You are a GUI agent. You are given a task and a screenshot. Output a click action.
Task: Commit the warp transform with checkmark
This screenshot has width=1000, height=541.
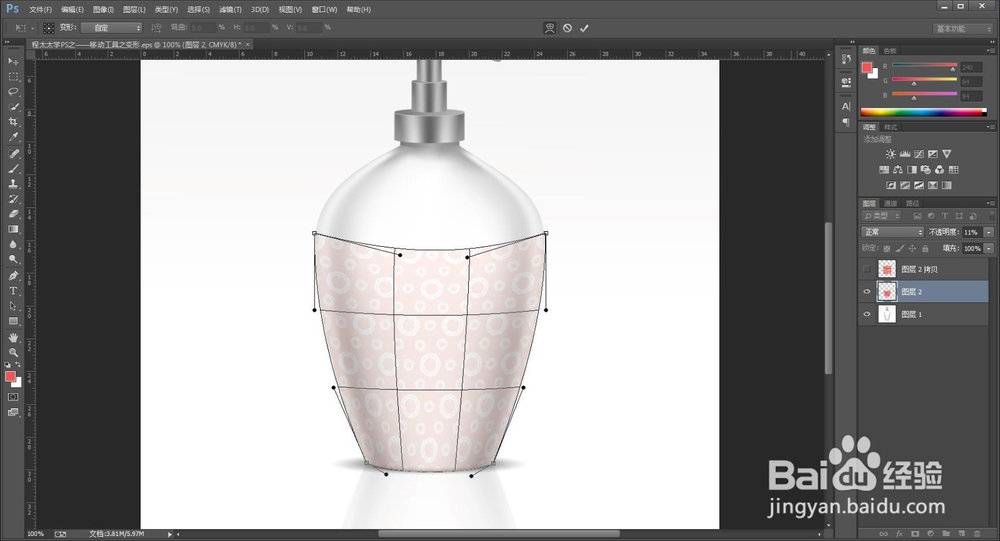[584, 28]
